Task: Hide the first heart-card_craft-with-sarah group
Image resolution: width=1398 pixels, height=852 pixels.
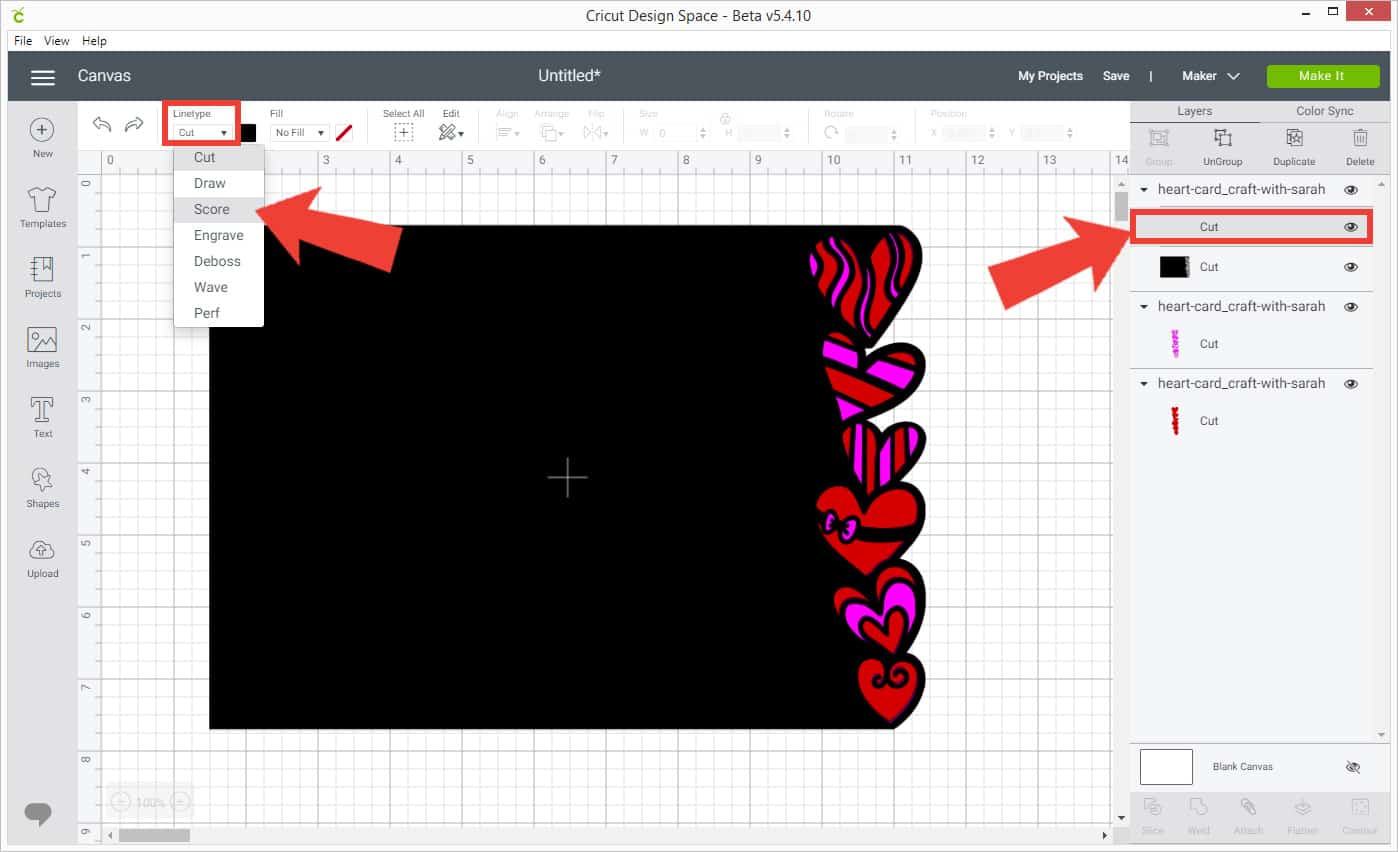Action: point(1351,190)
